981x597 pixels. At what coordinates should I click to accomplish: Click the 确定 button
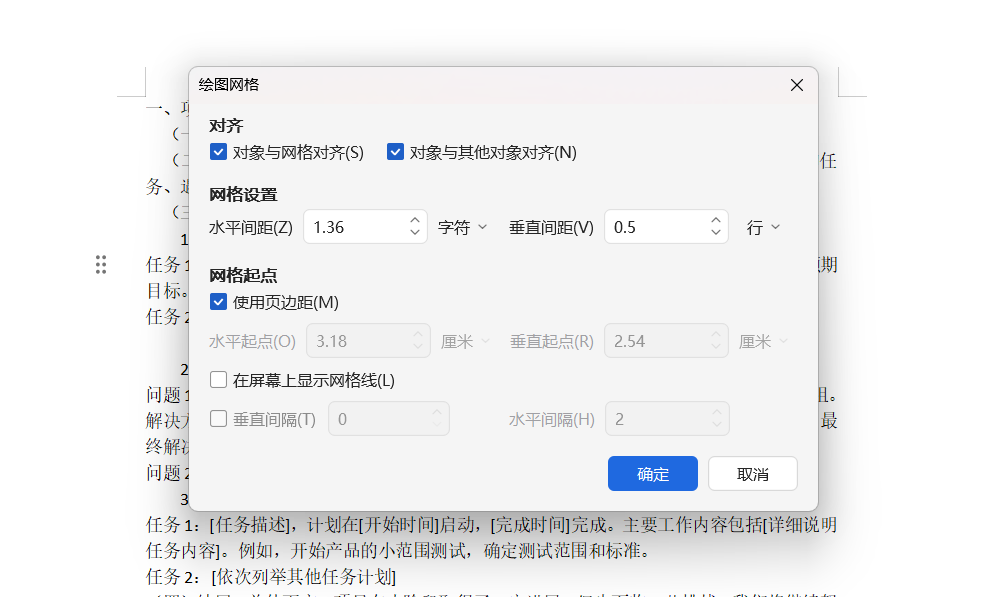652,473
